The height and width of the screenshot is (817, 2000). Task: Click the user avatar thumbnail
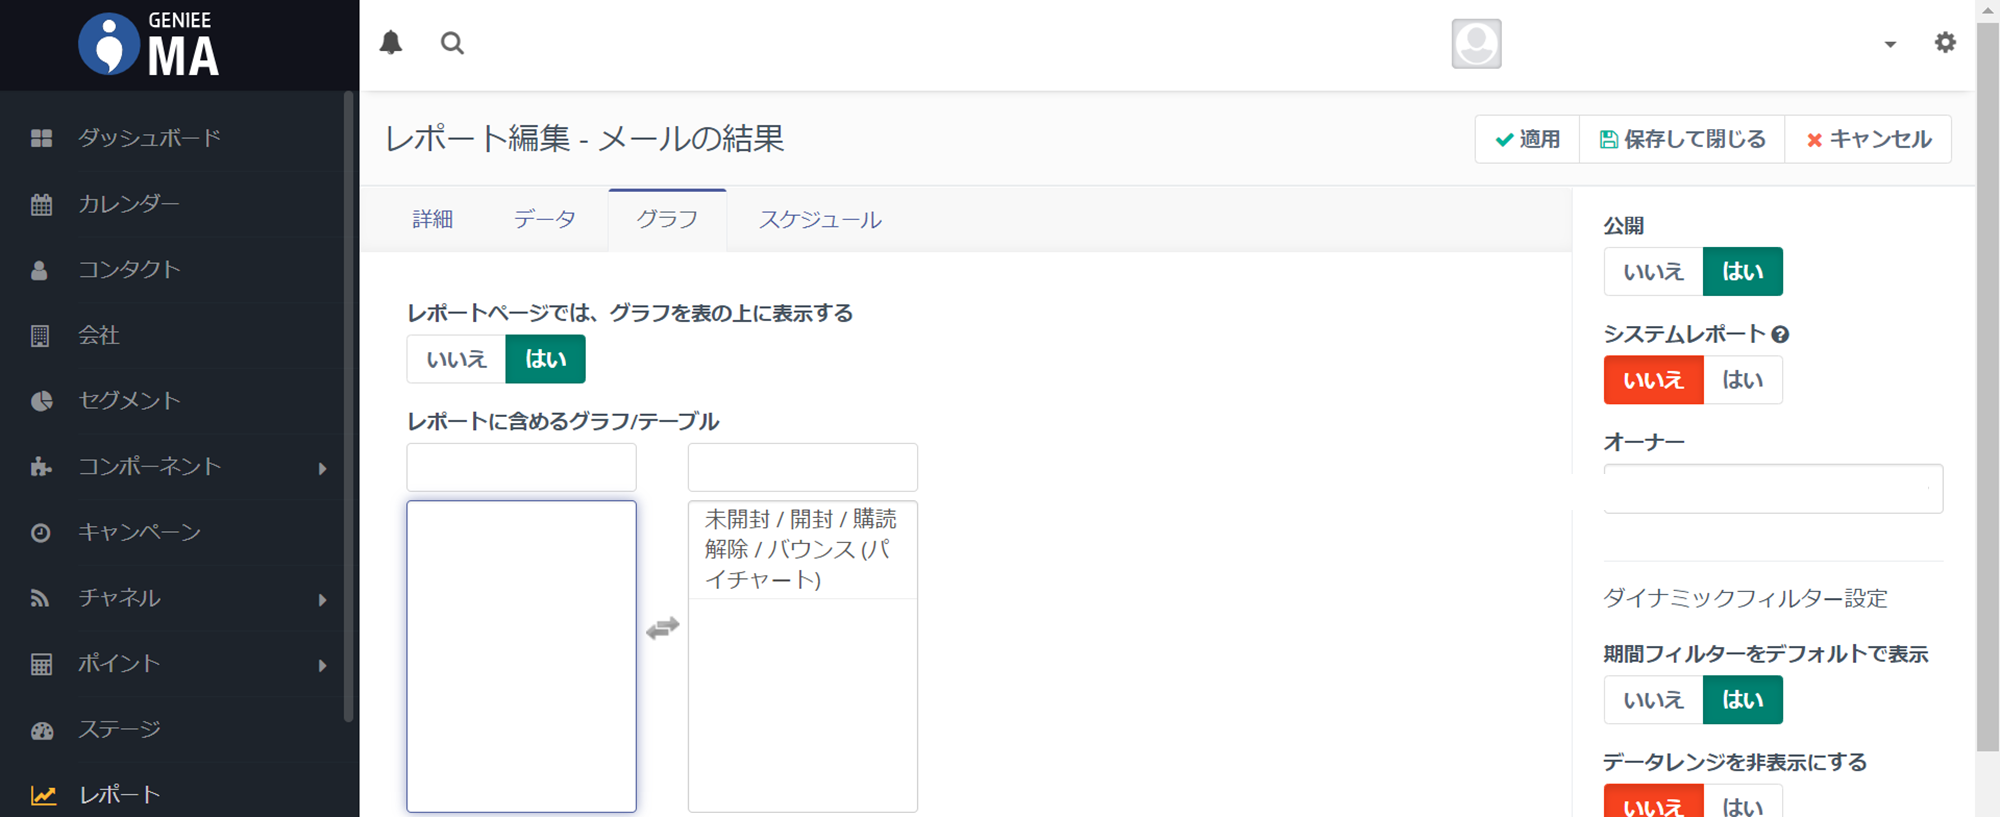pyautogui.click(x=1476, y=44)
